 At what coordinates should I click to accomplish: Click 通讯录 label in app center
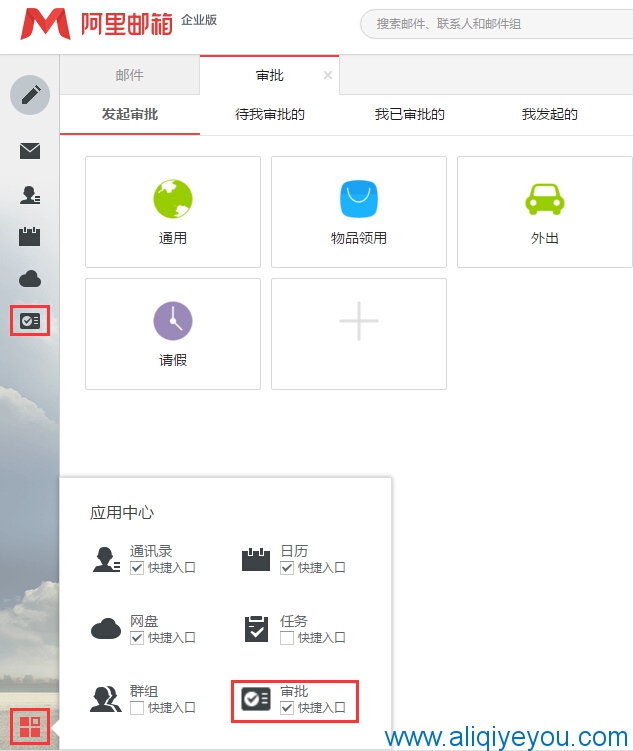(151, 551)
